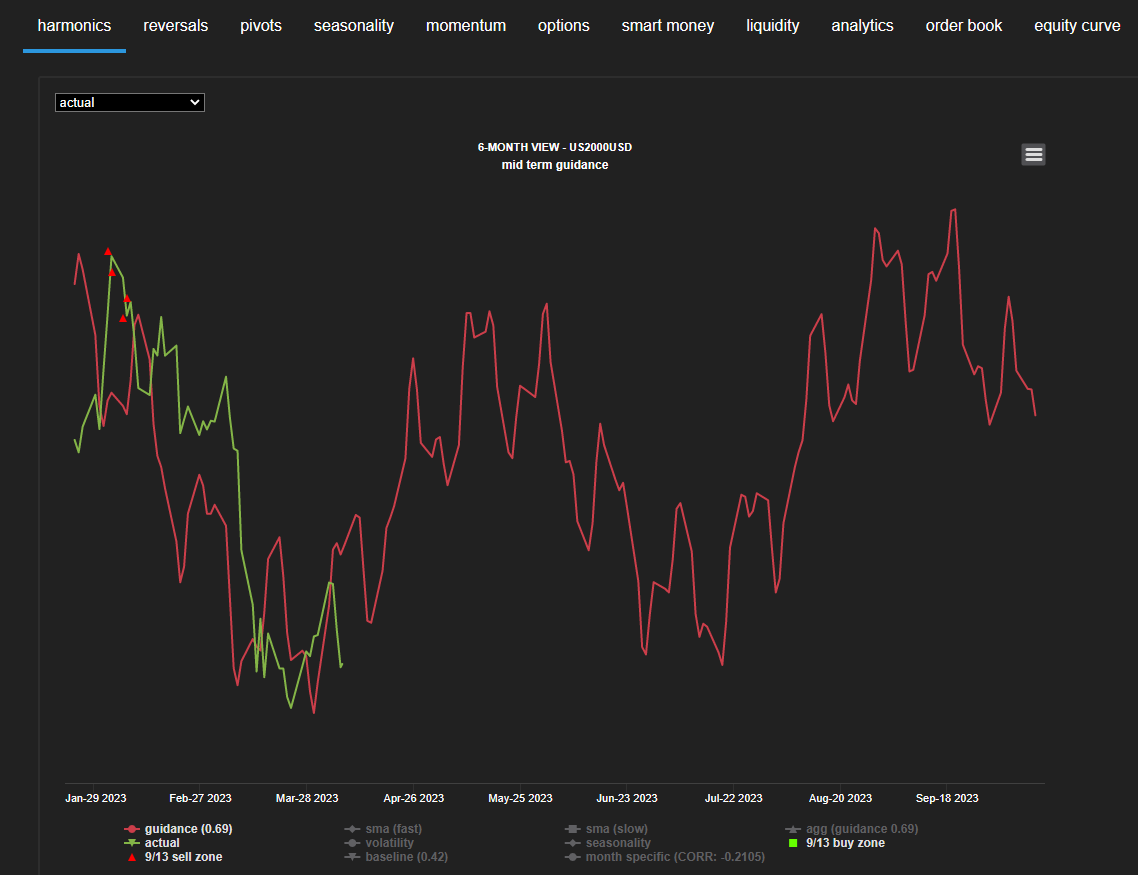1138x875 pixels.
Task: Open the options tab
Action: tap(564, 26)
